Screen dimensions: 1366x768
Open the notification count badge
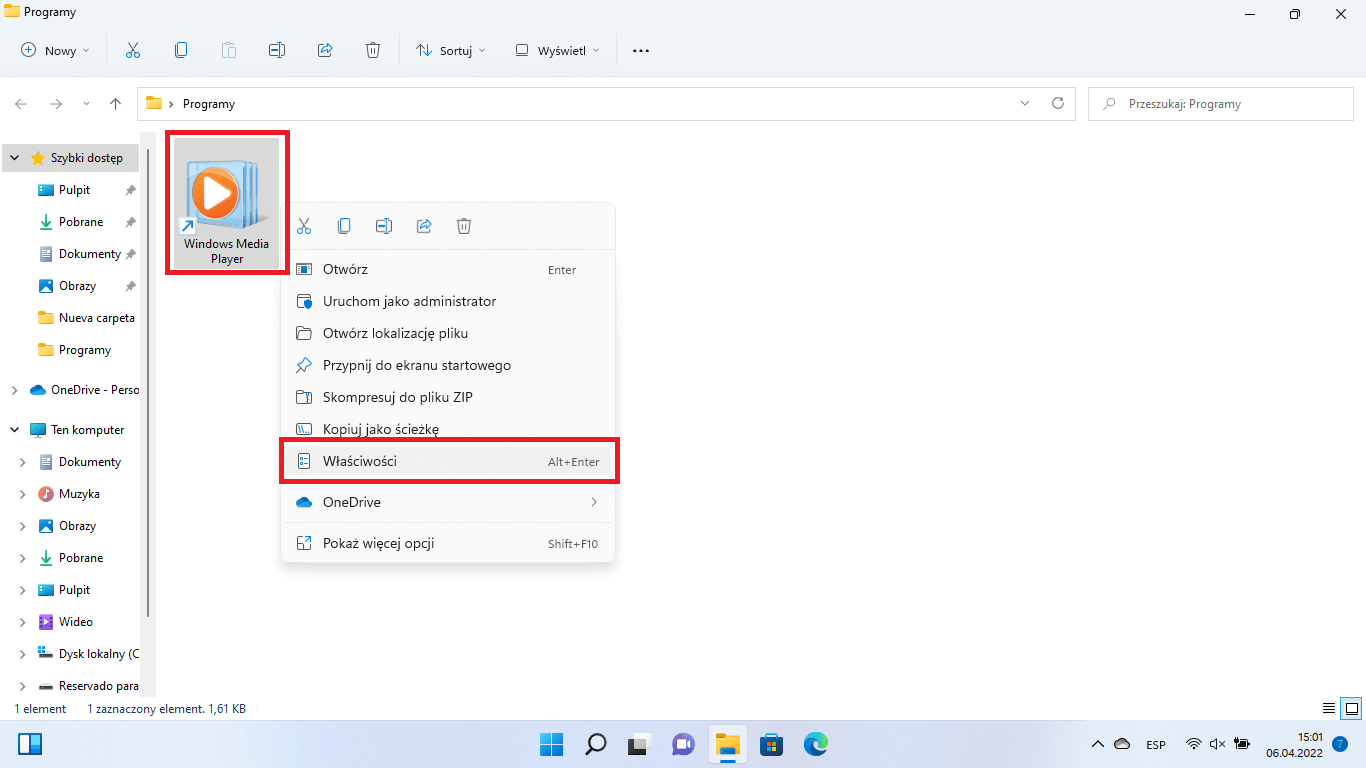pyautogui.click(x=1340, y=744)
